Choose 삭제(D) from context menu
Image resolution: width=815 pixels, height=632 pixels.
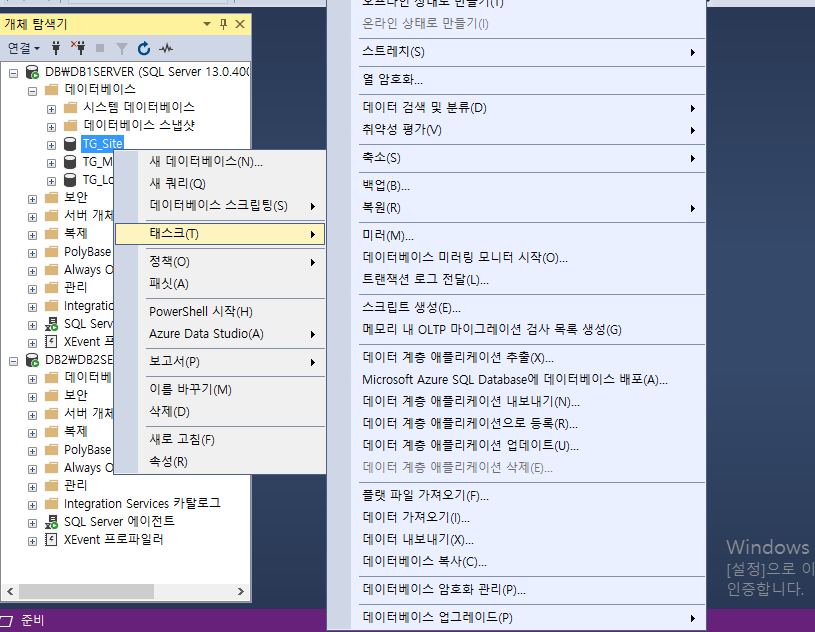click(x=220, y=412)
